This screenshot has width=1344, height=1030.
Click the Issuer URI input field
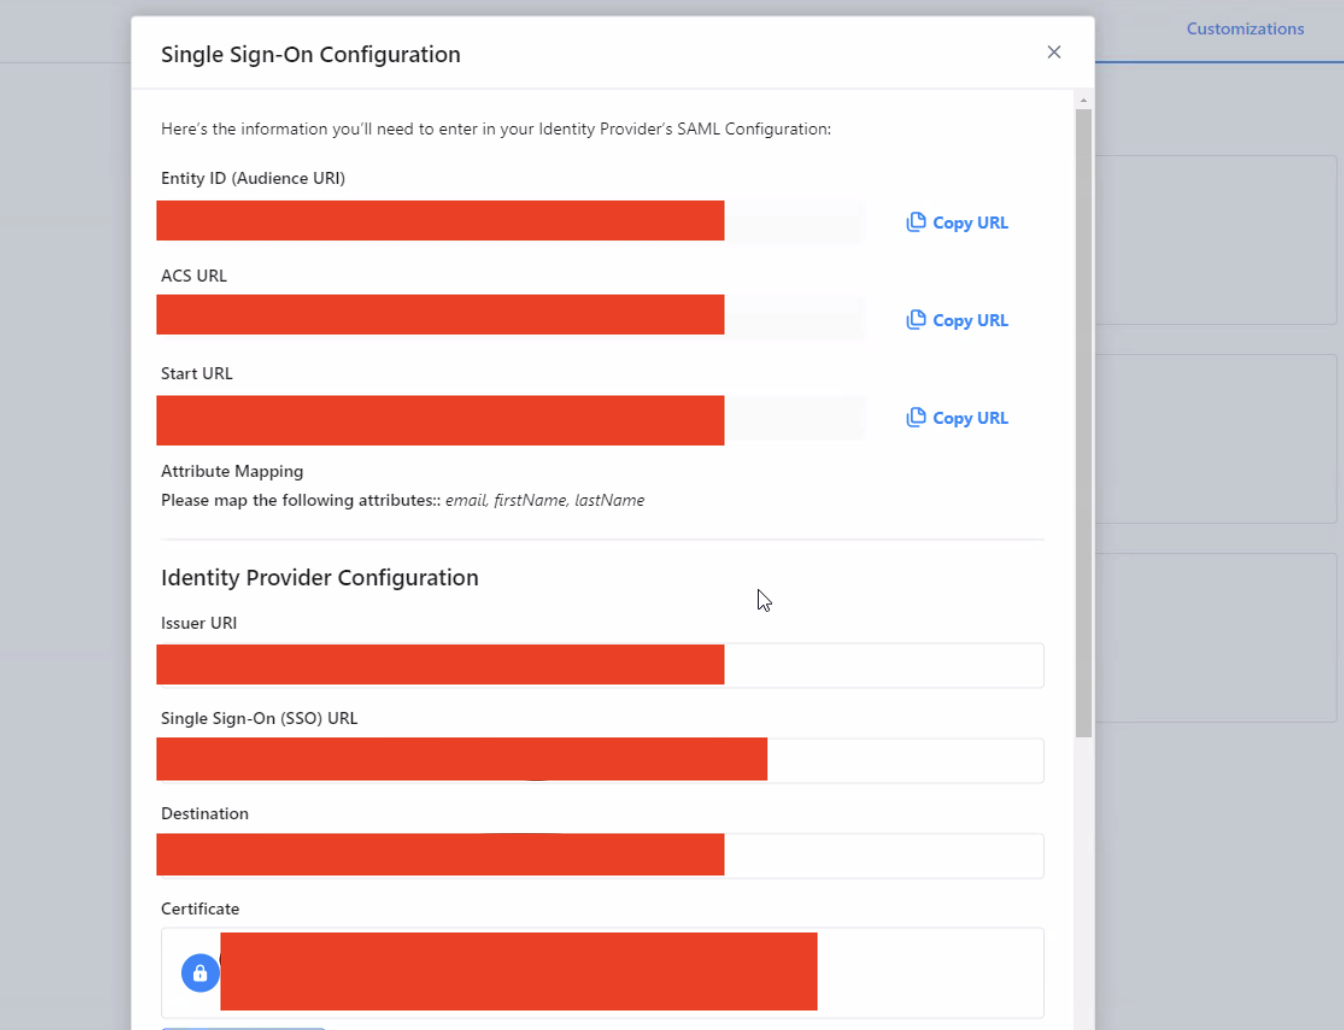coord(601,665)
